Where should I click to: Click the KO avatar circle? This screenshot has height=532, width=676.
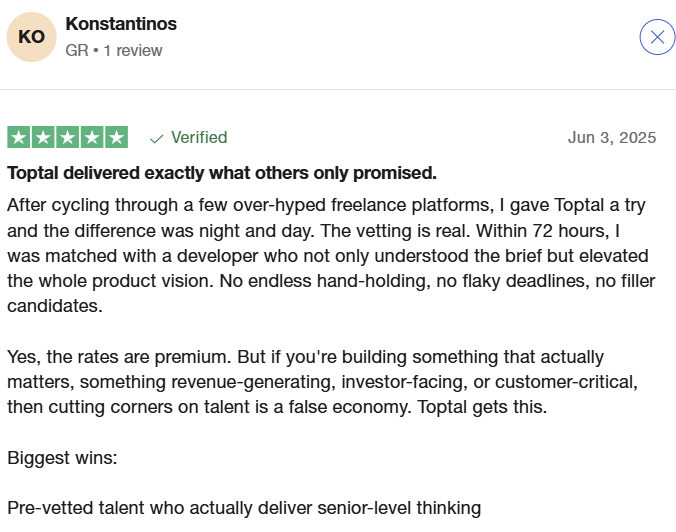[31, 37]
